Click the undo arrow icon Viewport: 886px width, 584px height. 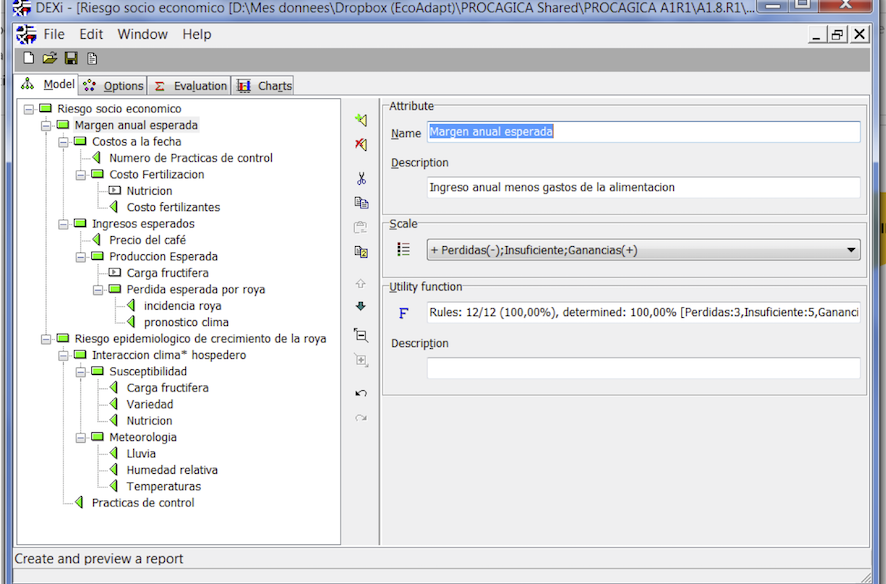pos(361,393)
